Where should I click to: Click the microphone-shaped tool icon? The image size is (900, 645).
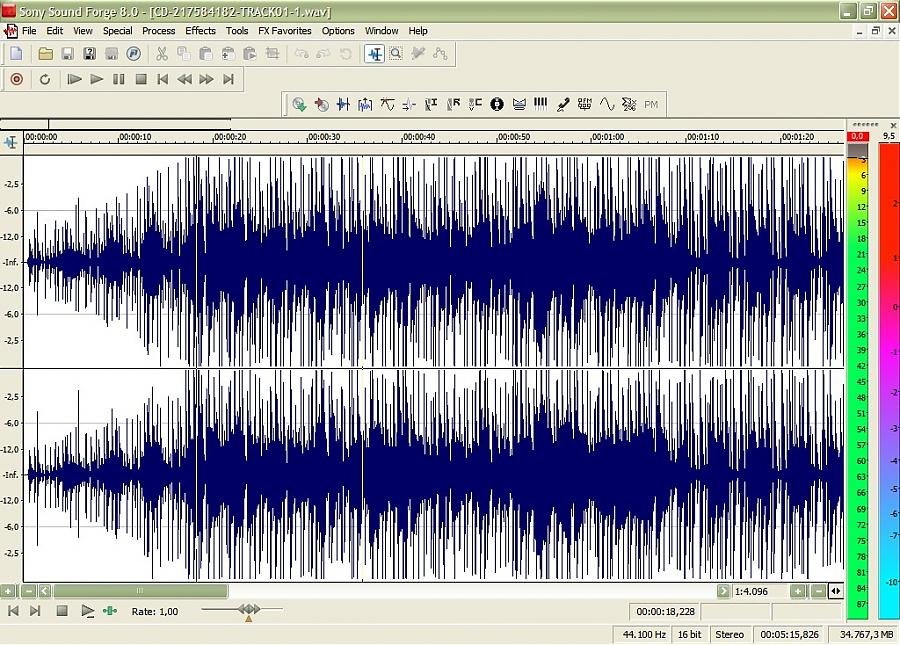point(563,104)
